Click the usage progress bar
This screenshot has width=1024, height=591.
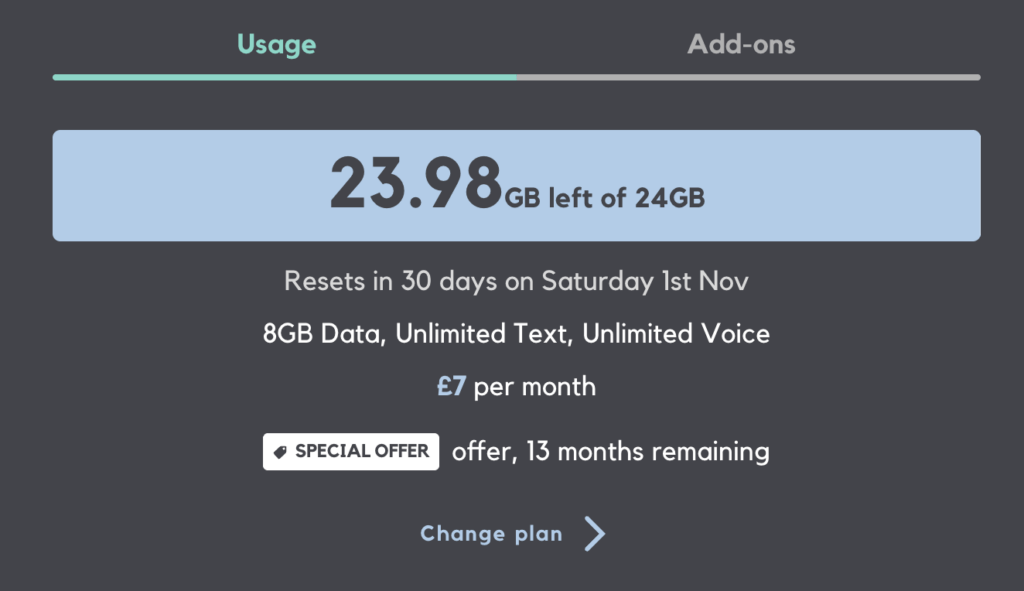517,75
